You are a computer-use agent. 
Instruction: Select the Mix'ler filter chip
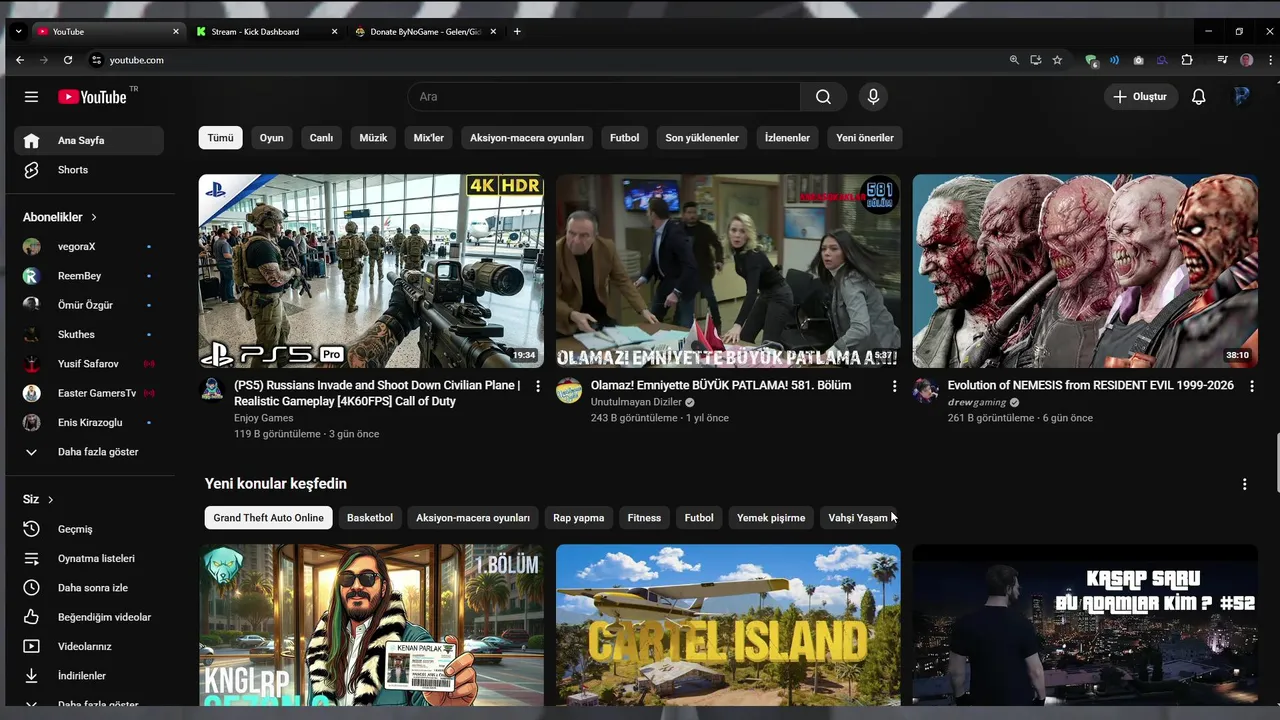point(429,138)
